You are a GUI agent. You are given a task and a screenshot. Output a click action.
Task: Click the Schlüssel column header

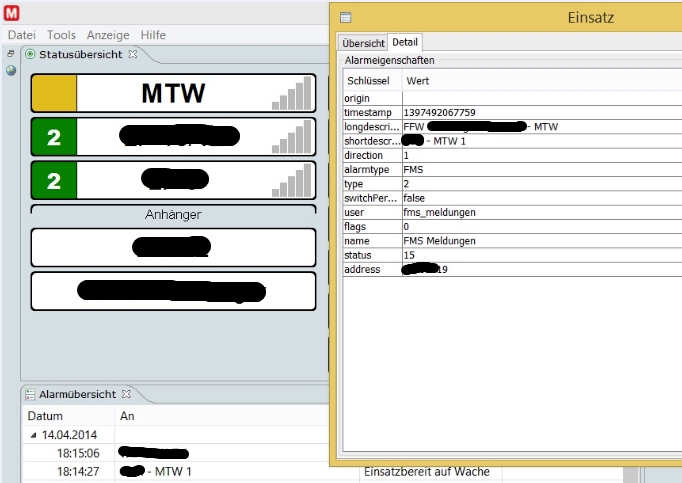pyautogui.click(x=370, y=79)
